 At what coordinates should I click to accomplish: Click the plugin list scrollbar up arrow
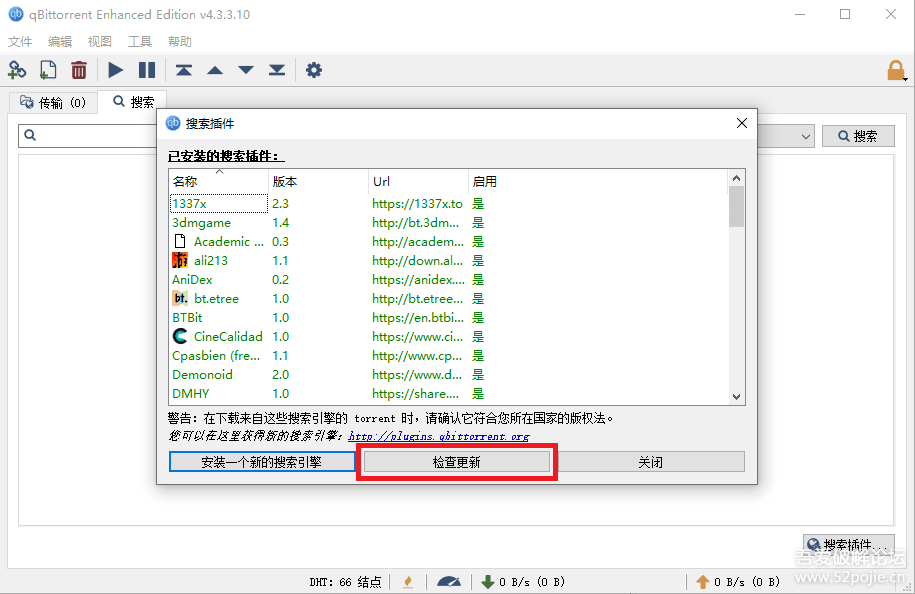pos(736,178)
